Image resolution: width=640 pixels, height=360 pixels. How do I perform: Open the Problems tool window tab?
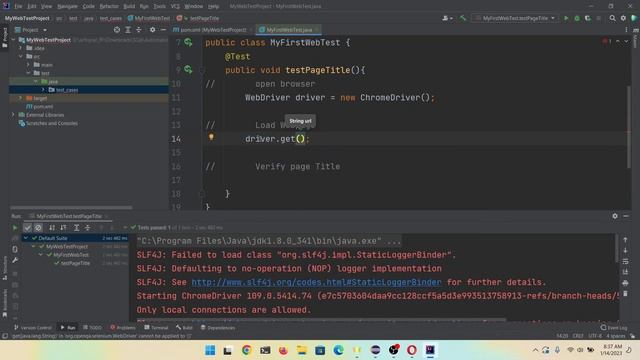[x=123, y=327]
